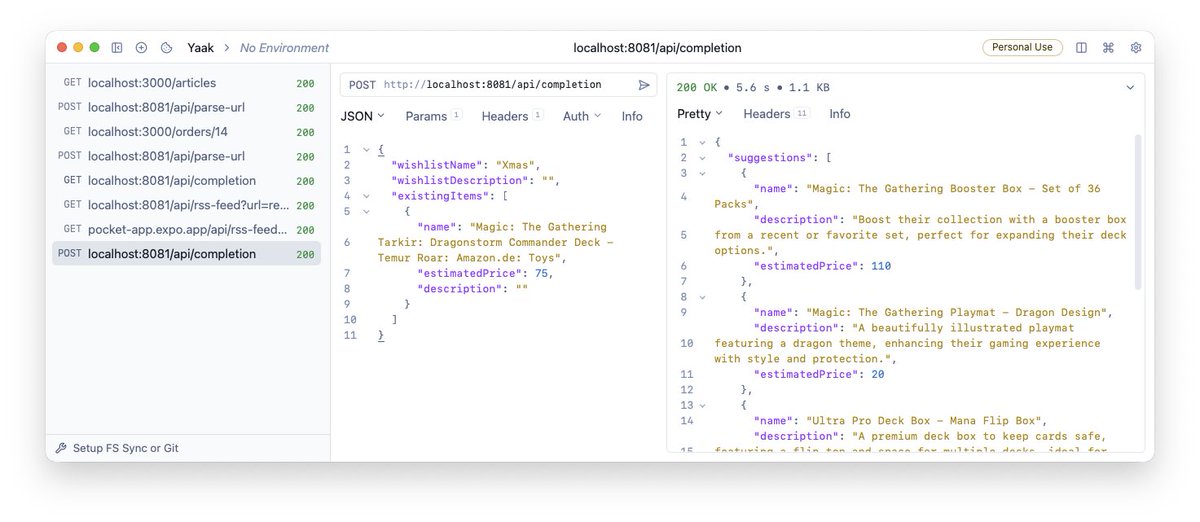This screenshot has height=522, width=1200.
Task: Click the POST method selector in the URL bar
Action: pyautogui.click(x=362, y=85)
